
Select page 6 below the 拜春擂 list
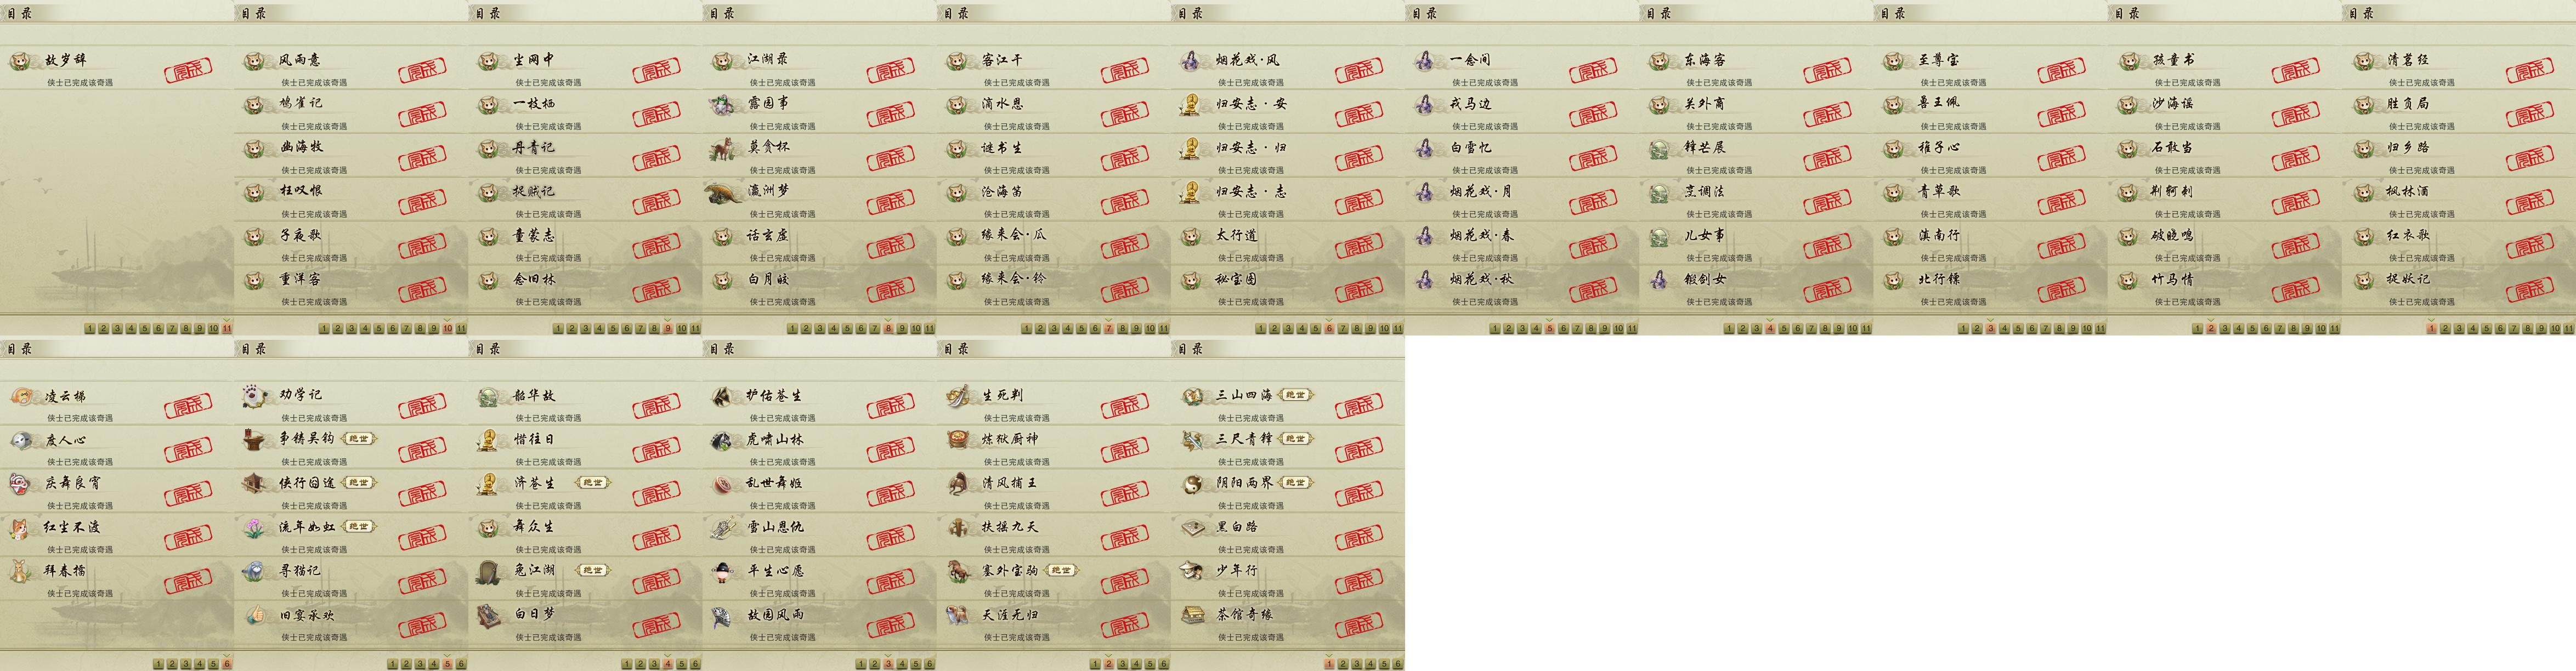pyautogui.click(x=227, y=664)
